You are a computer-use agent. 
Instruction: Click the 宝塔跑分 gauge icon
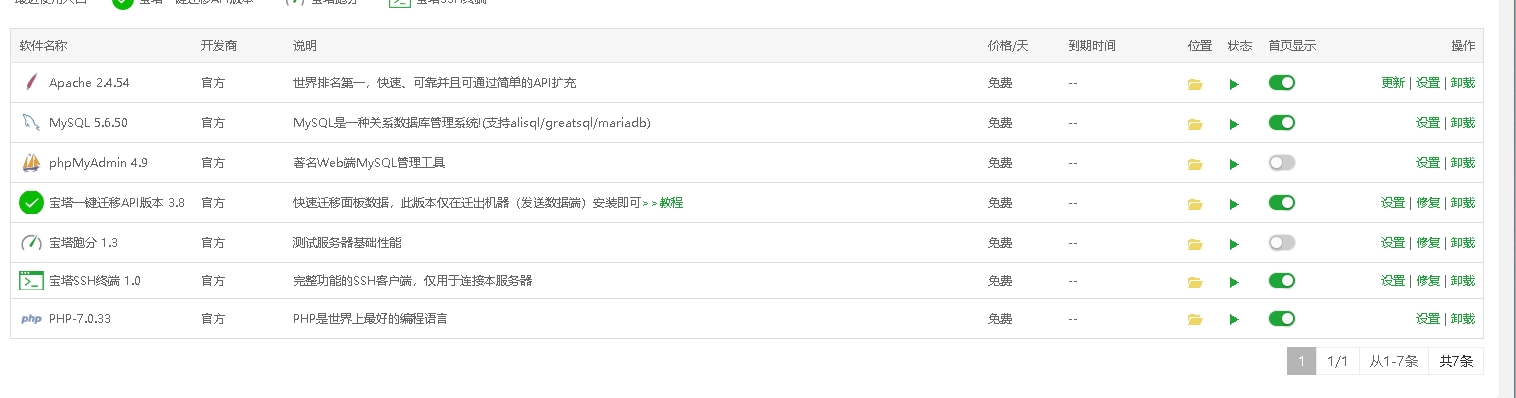tap(31, 242)
